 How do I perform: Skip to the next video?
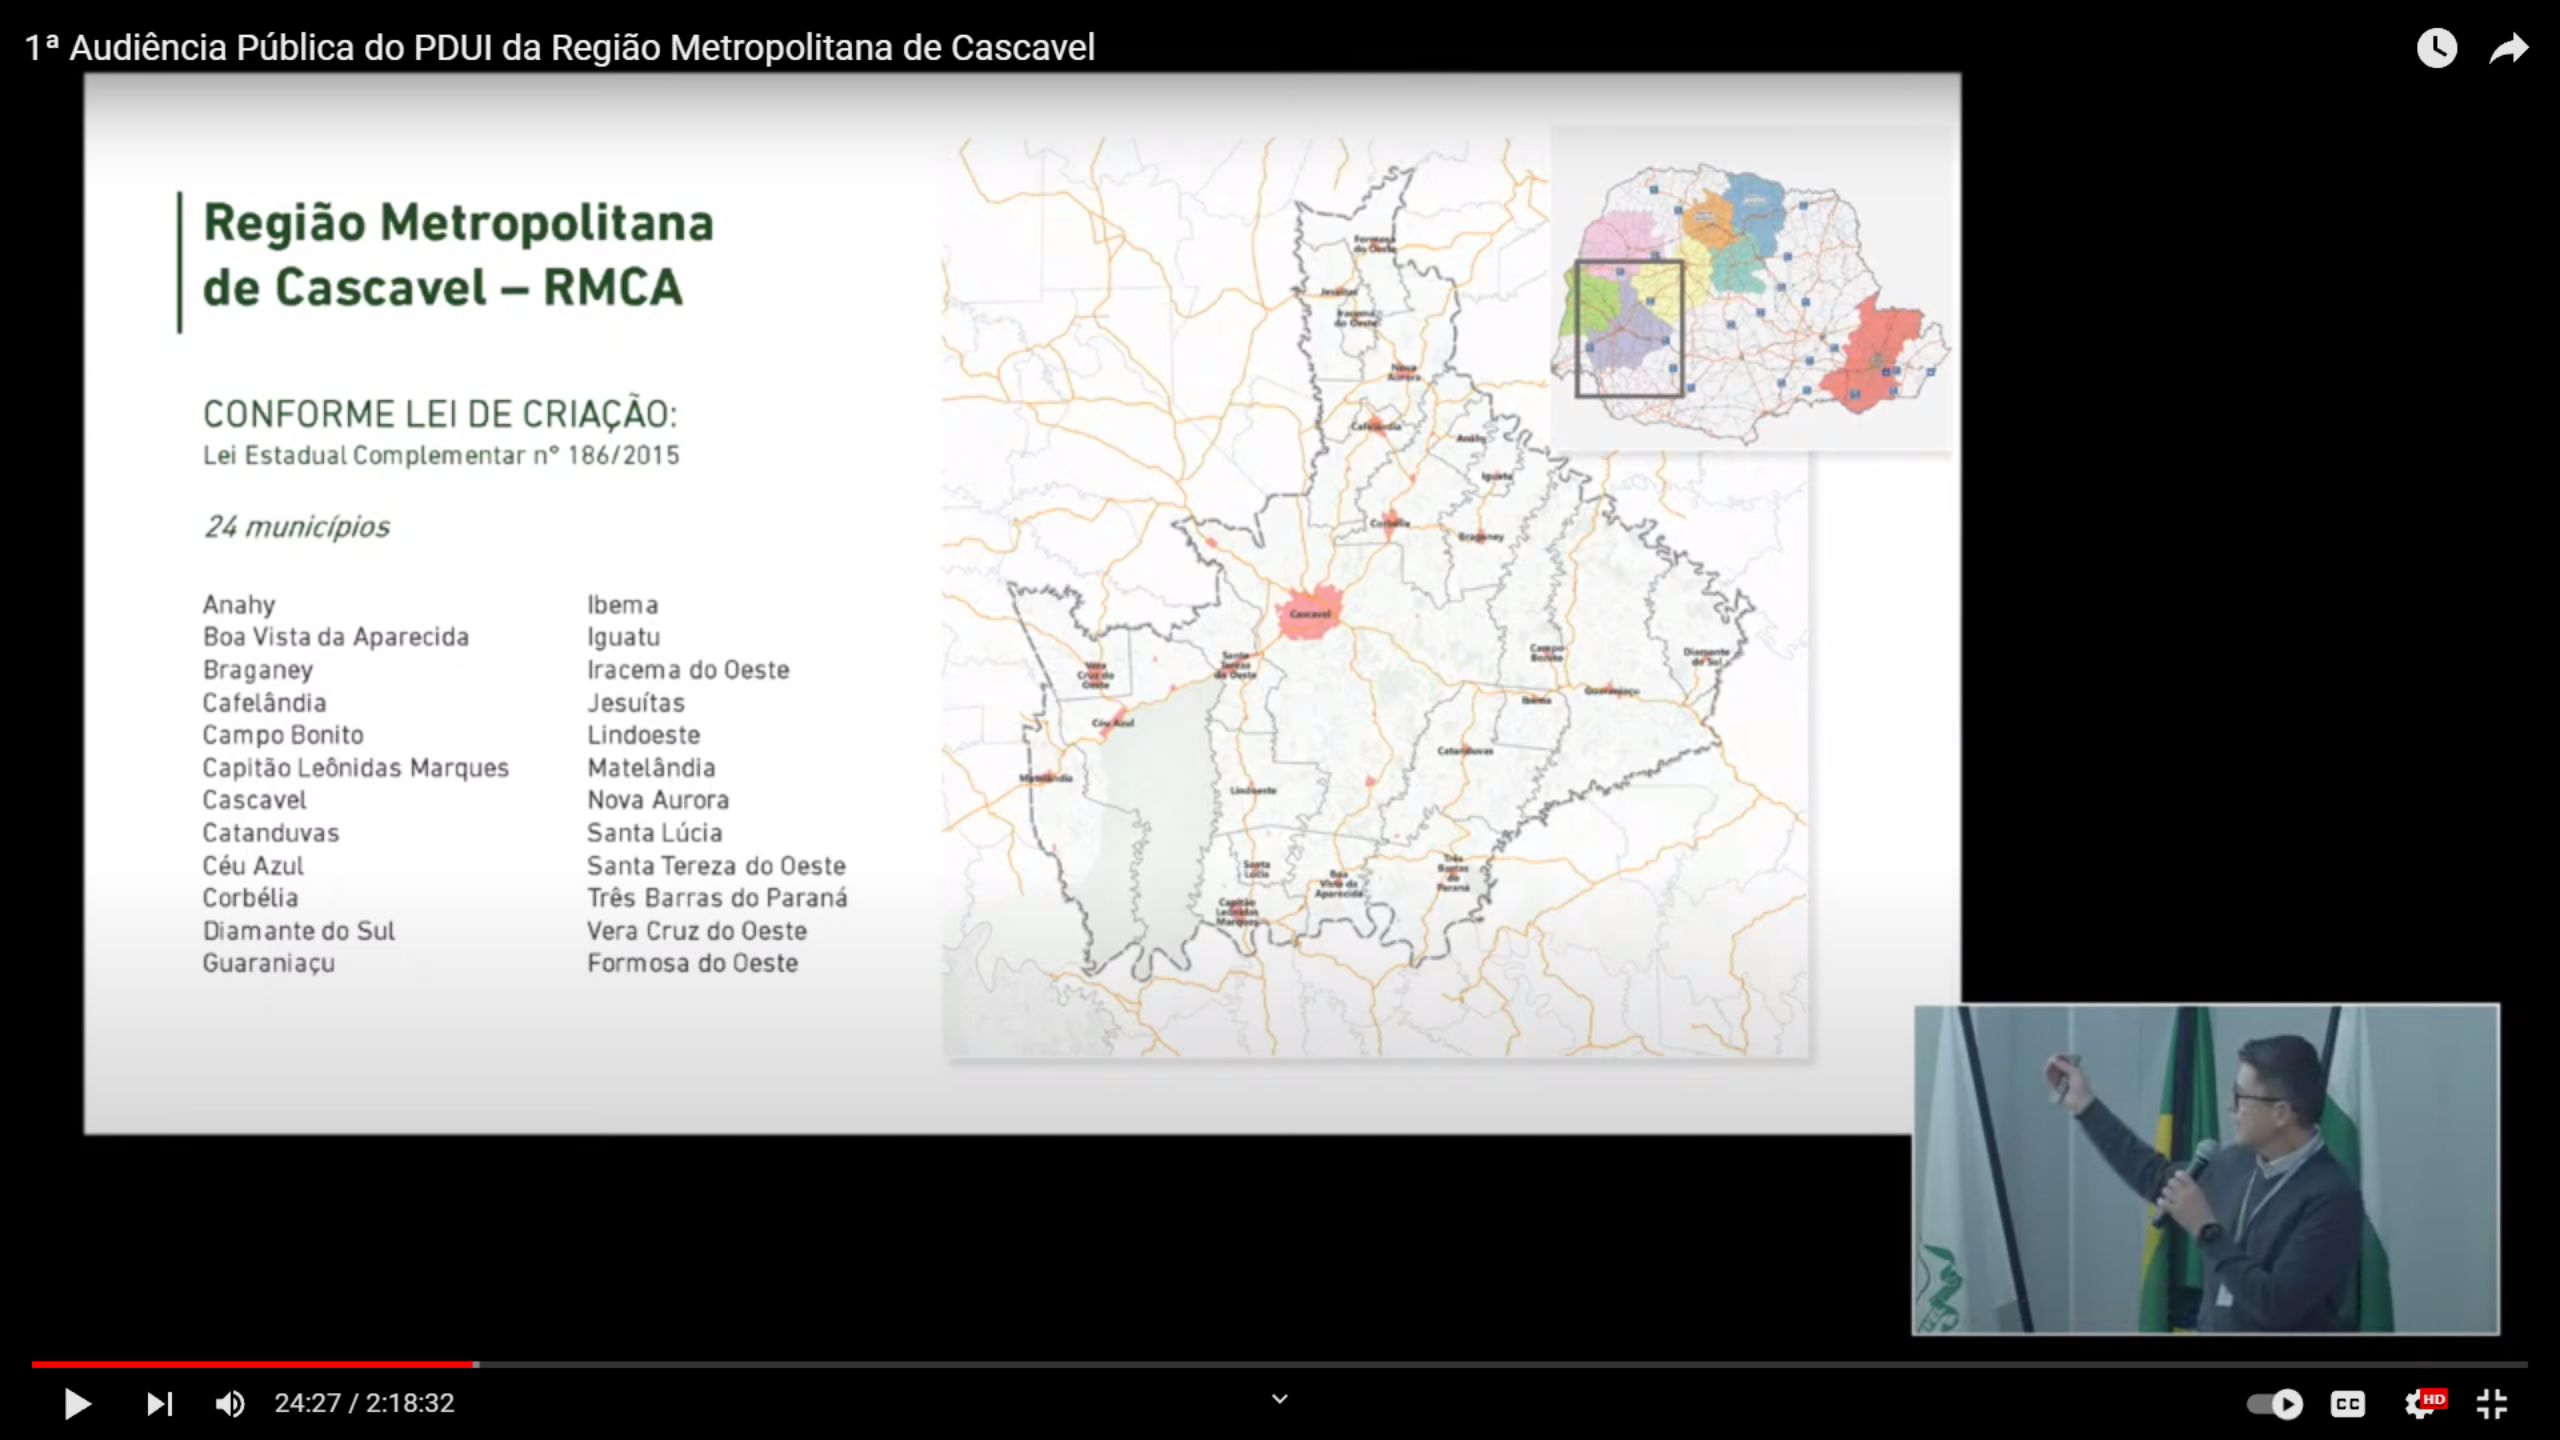[x=160, y=1404]
